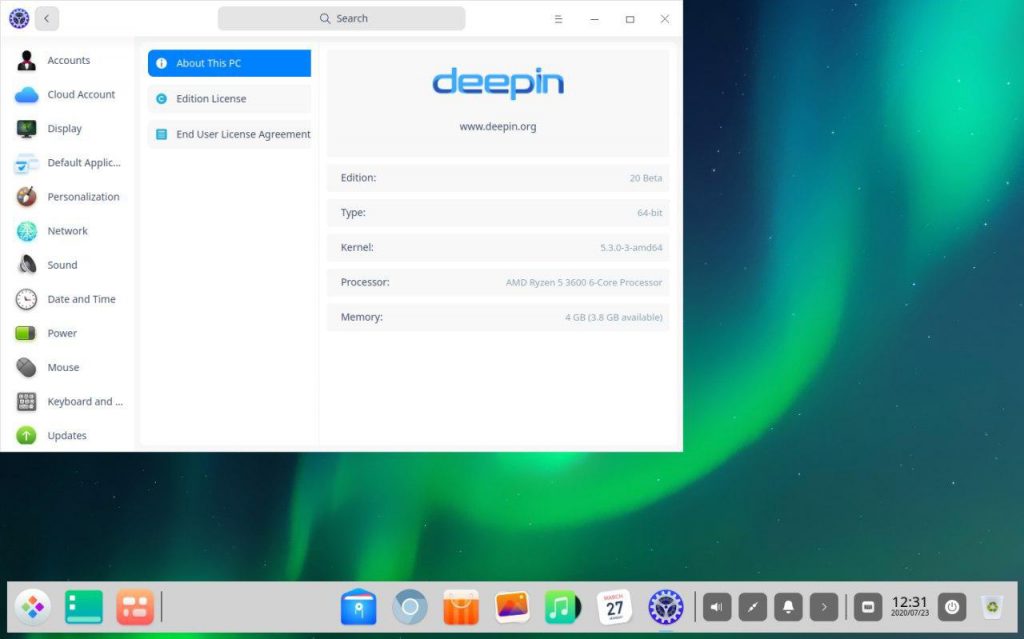Click the Processor value AMD Ryzen 5 3600
The width and height of the screenshot is (1024, 639).
584,282
